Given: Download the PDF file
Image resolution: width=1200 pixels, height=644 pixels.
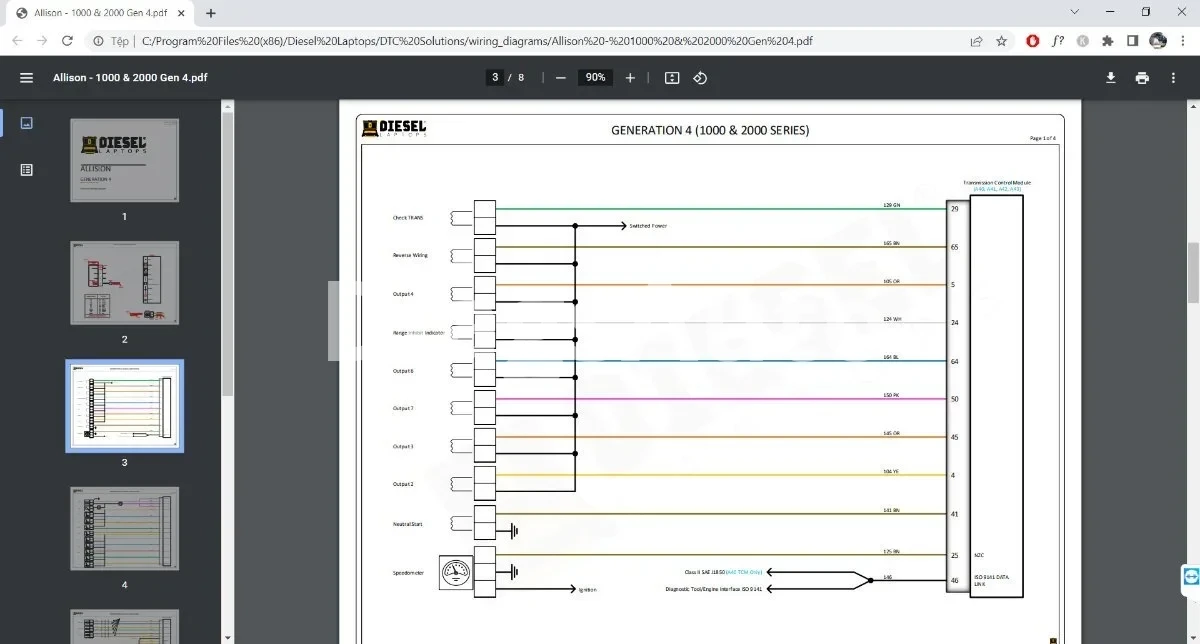Looking at the screenshot, I should point(1110,78).
